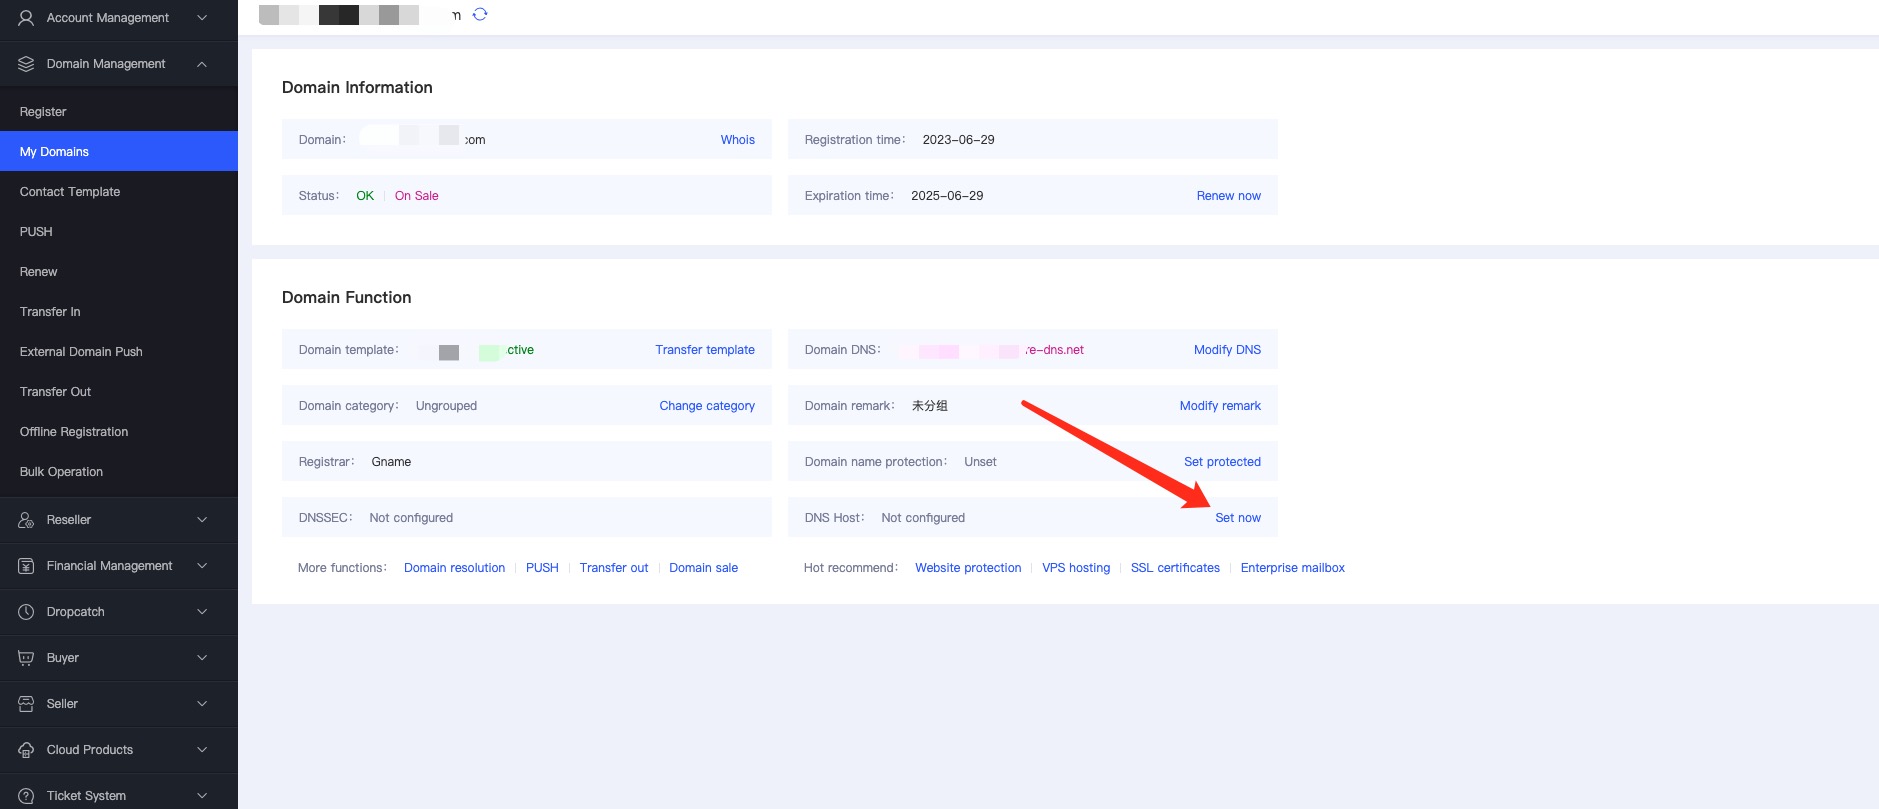Screen dimensions: 1879x809
Task: Go to Transfer Out in the sidebar
Action: point(55,392)
